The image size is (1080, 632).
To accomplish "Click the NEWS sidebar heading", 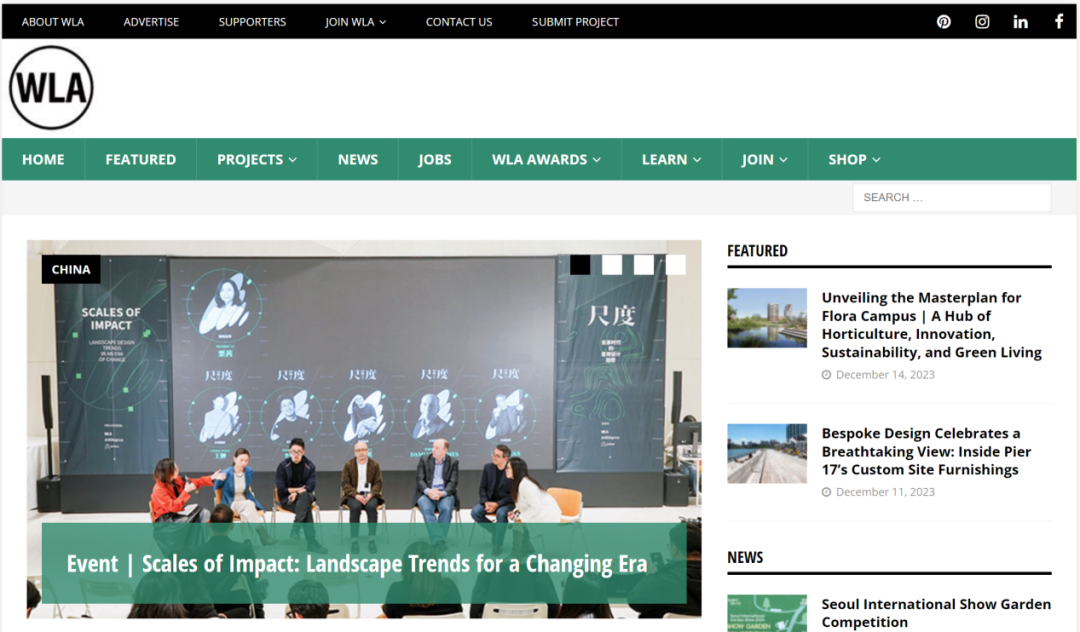I will tap(745, 558).
